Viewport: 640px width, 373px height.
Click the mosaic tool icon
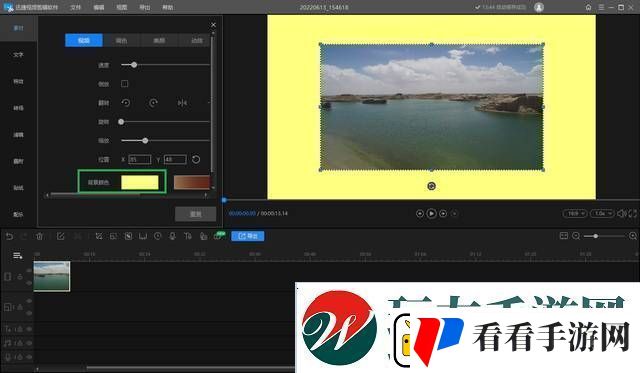(128, 236)
